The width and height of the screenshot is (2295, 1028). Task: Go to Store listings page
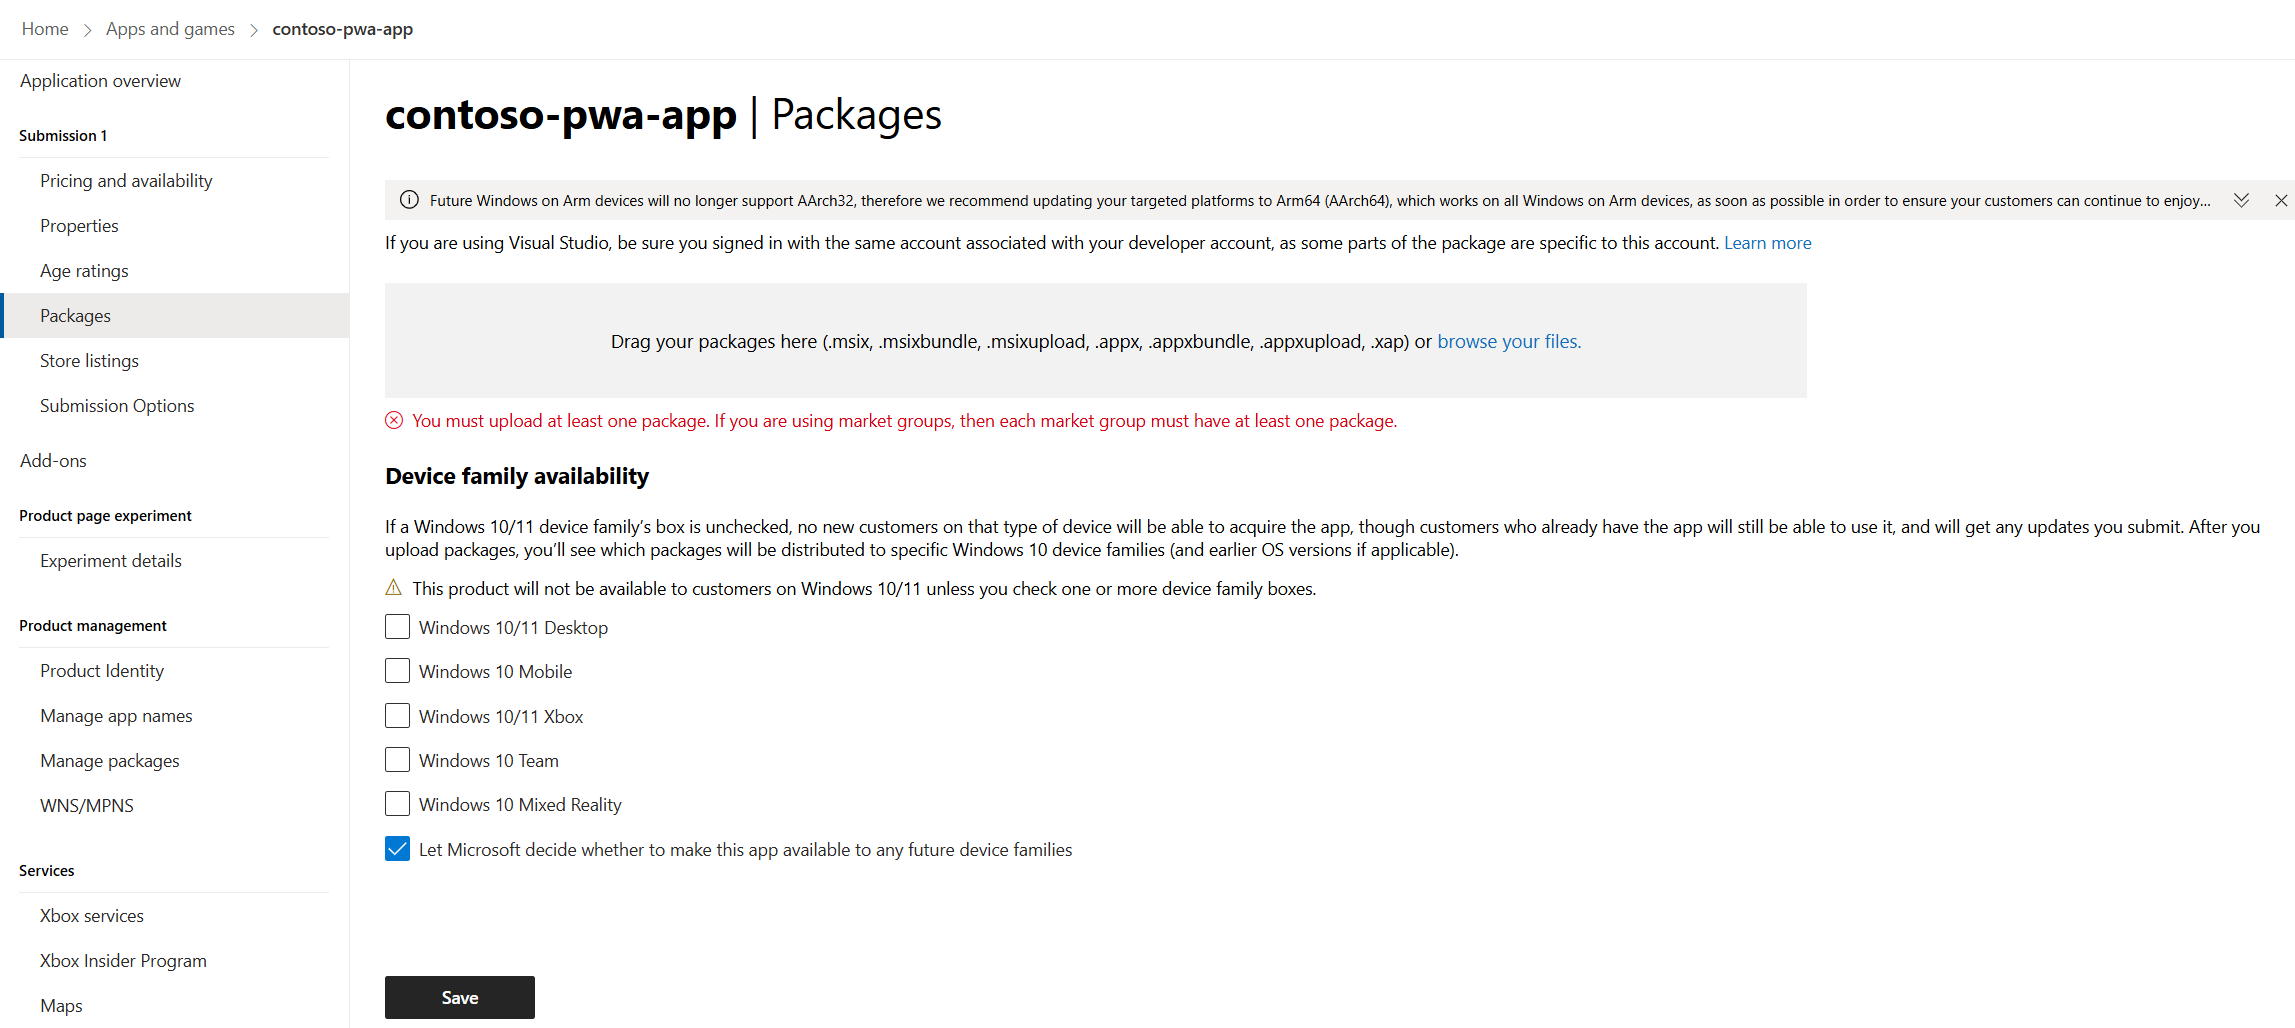pyautogui.click(x=89, y=361)
